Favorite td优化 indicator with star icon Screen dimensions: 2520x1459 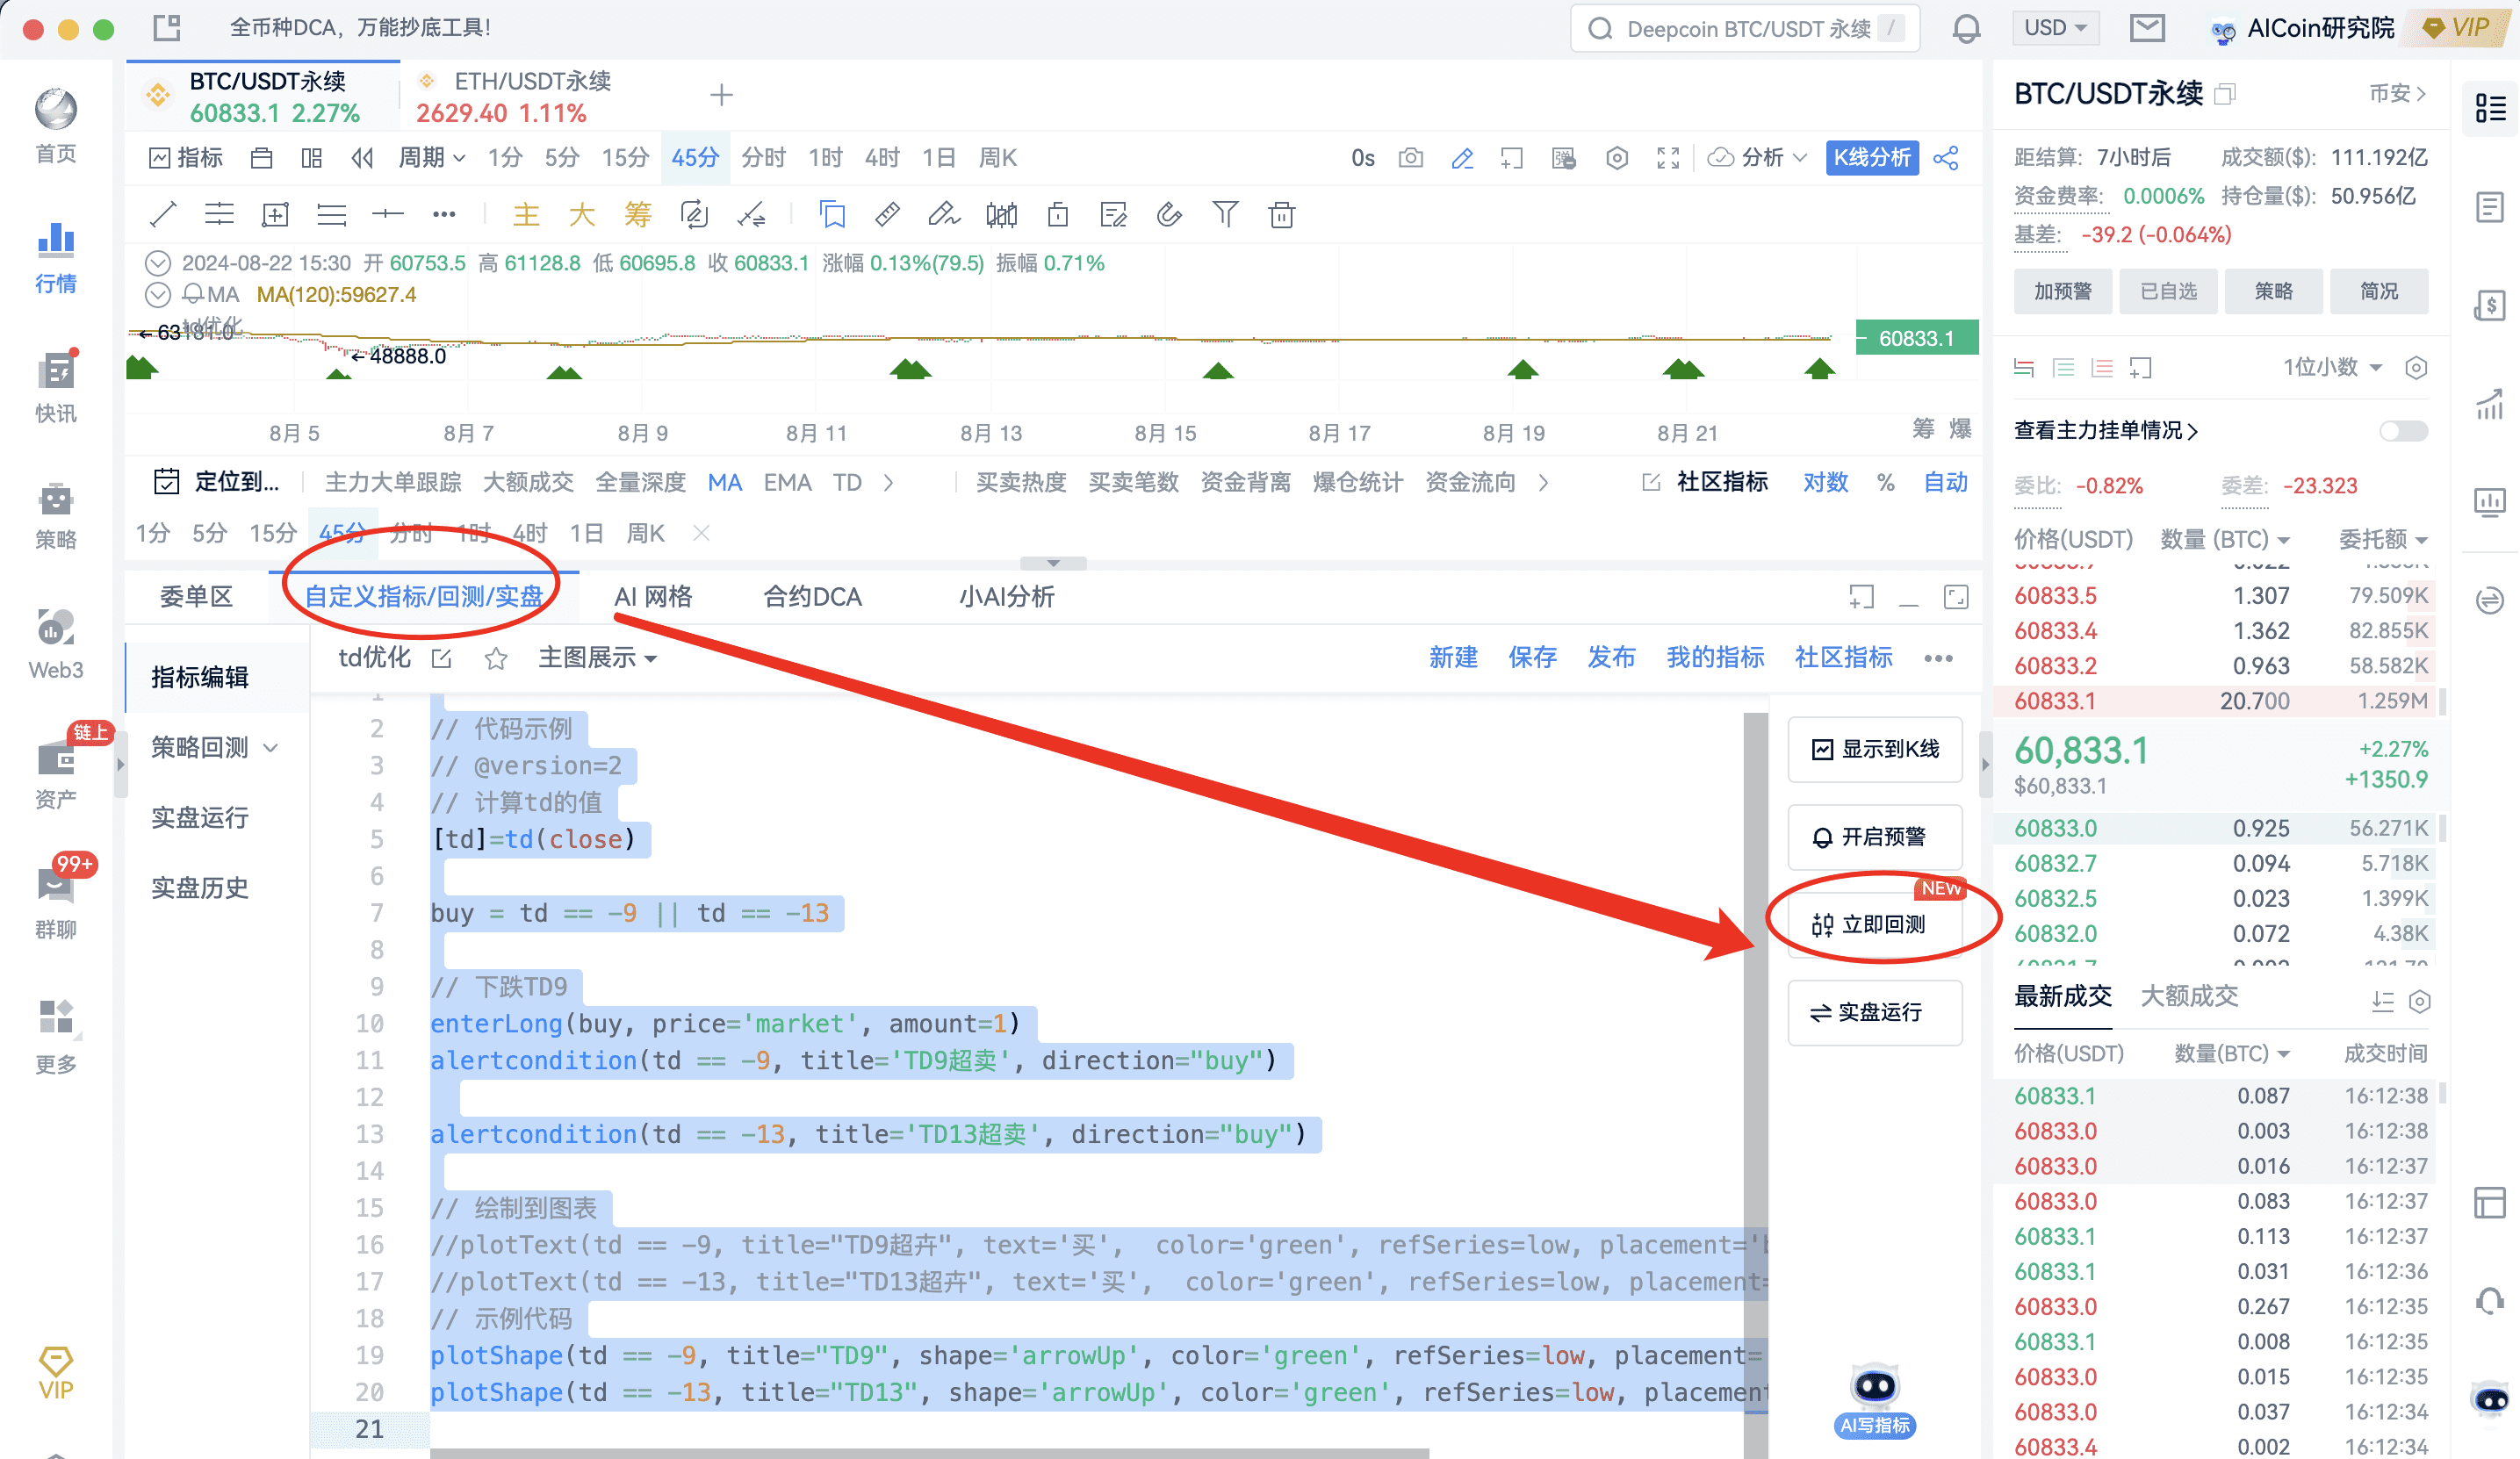pyautogui.click(x=495, y=658)
